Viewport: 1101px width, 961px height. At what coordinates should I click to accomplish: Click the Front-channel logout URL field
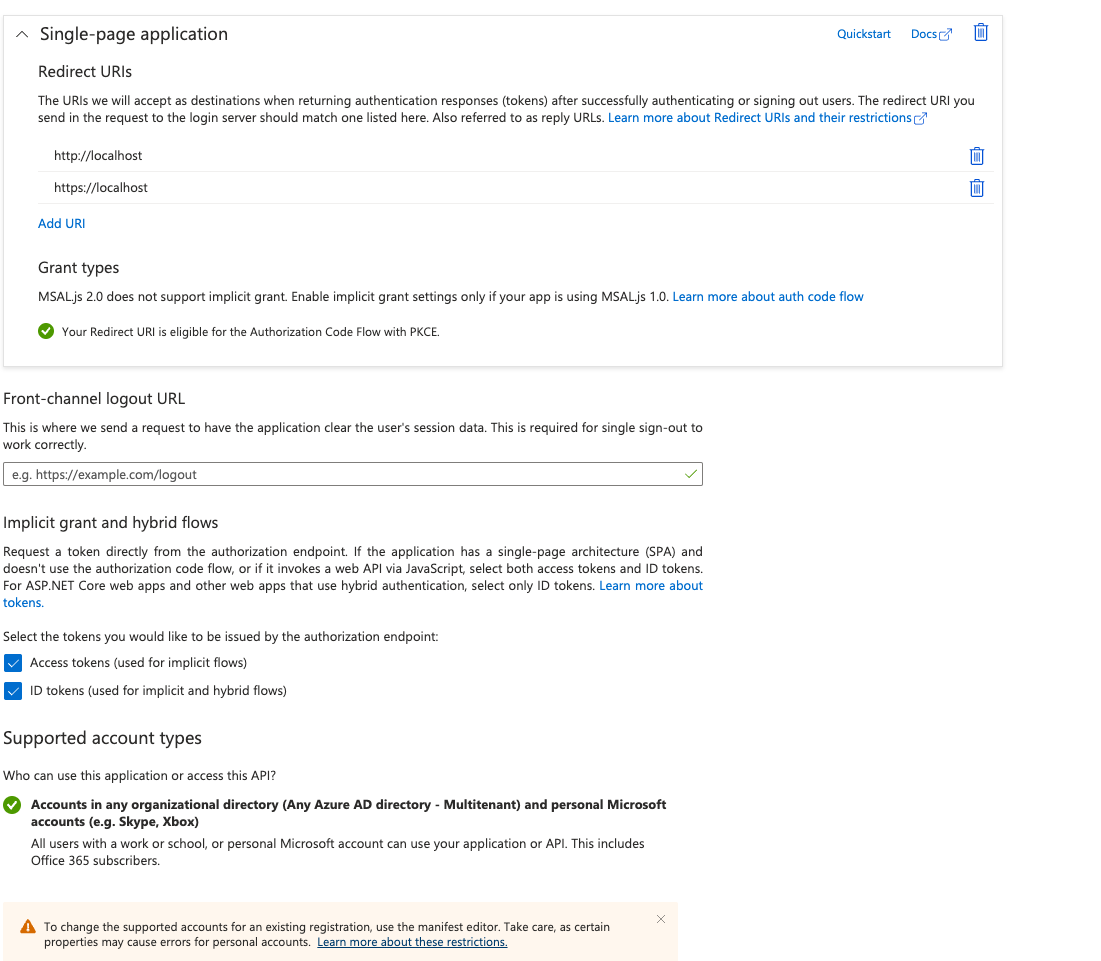pyautogui.click(x=350, y=474)
